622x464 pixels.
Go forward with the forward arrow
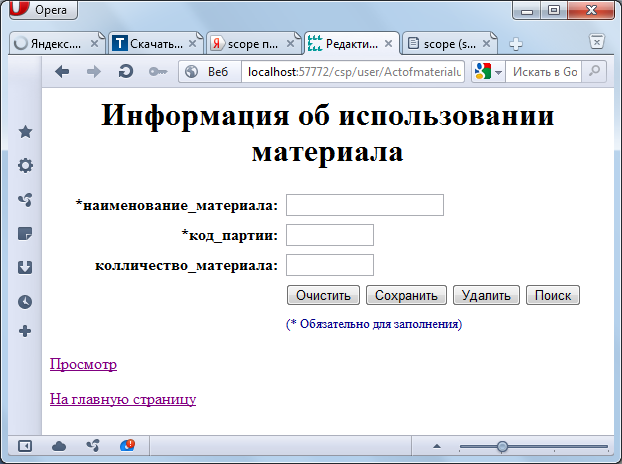pyautogui.click(x=94, y=72)
